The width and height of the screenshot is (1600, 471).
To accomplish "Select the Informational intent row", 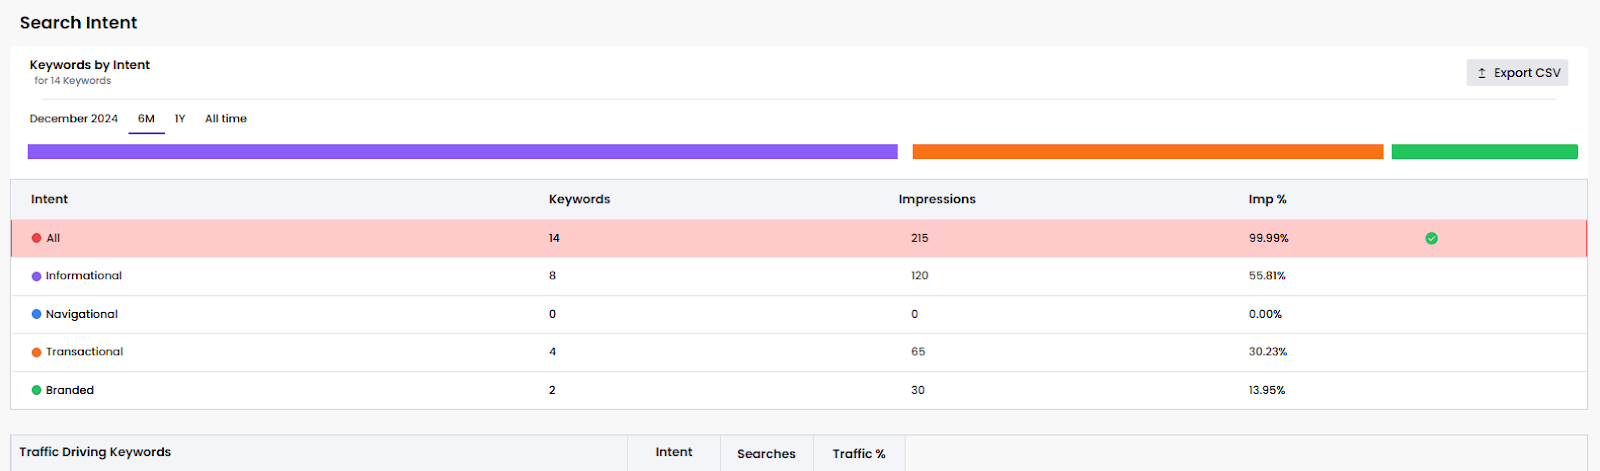I will click(799, 276).
